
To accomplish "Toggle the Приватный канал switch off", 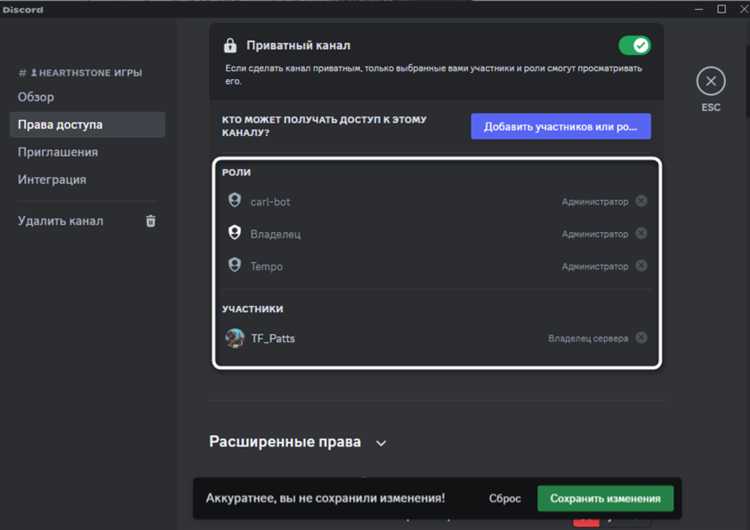I will (634, 45).
